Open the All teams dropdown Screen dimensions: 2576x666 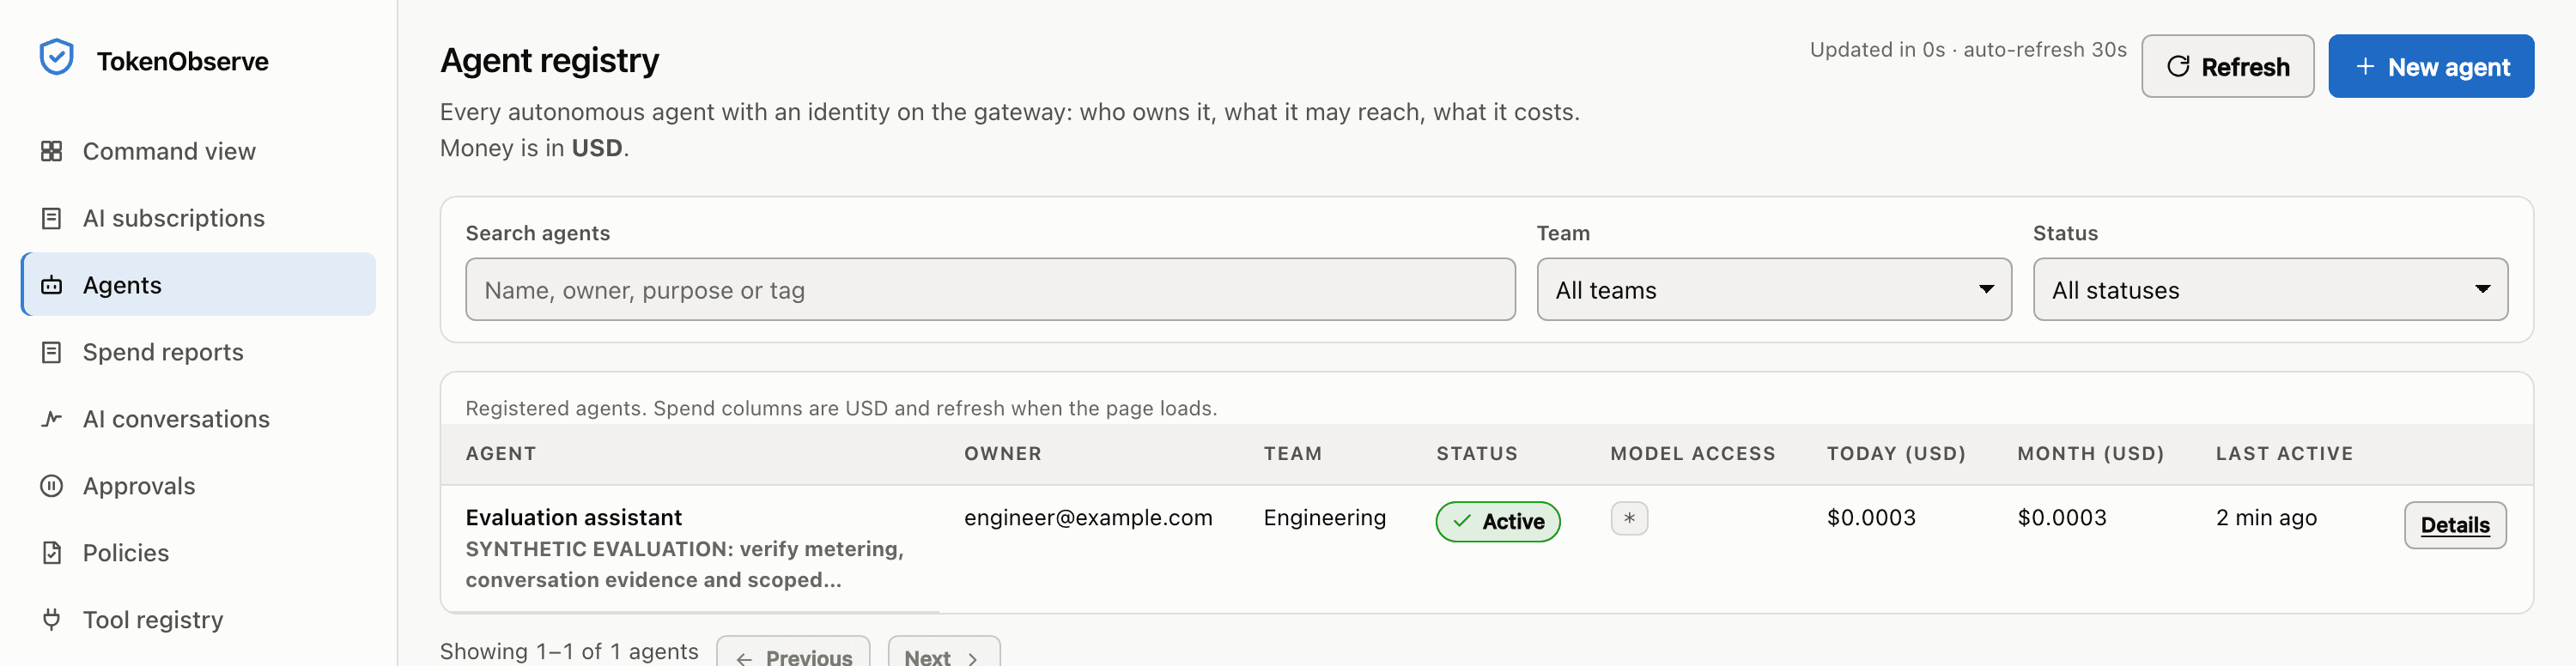[1774, 290]
